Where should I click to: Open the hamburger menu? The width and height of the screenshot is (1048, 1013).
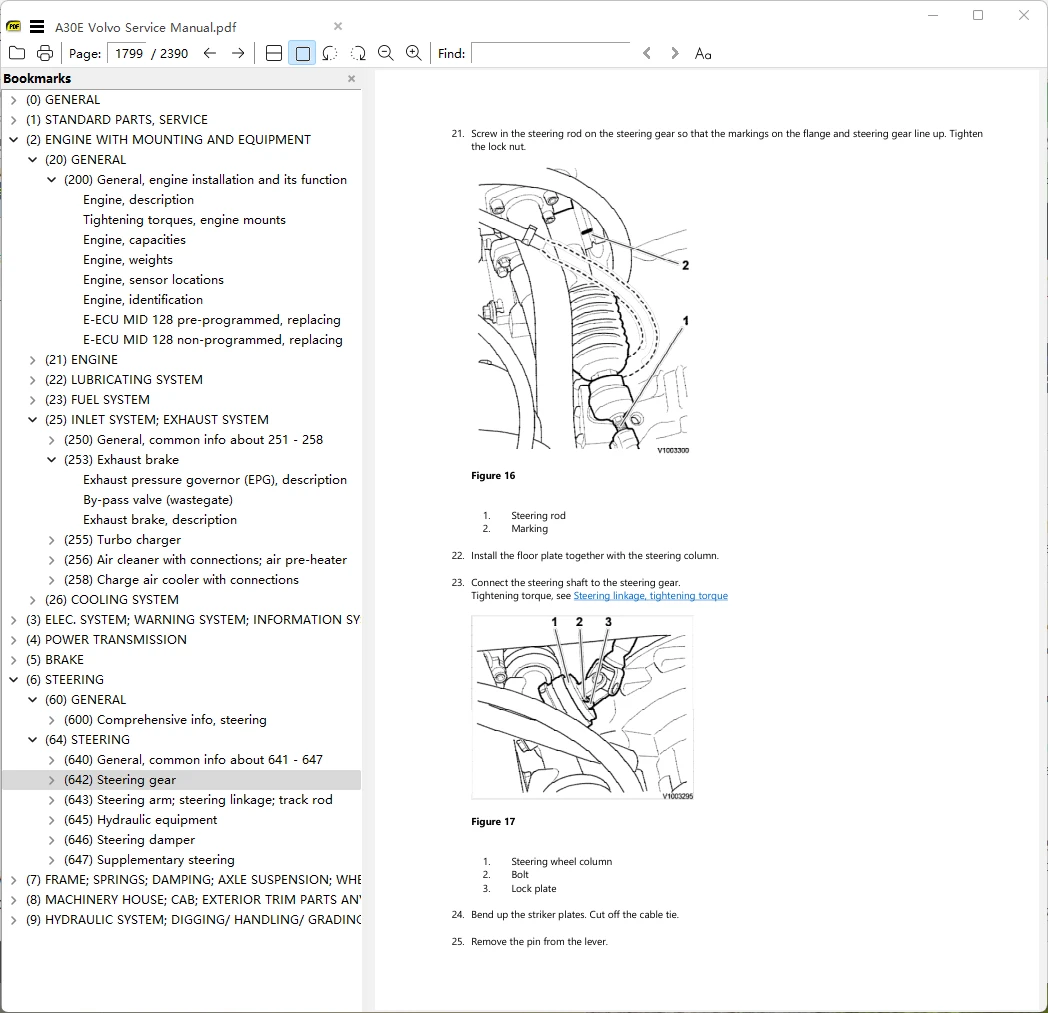coord(37,27)
